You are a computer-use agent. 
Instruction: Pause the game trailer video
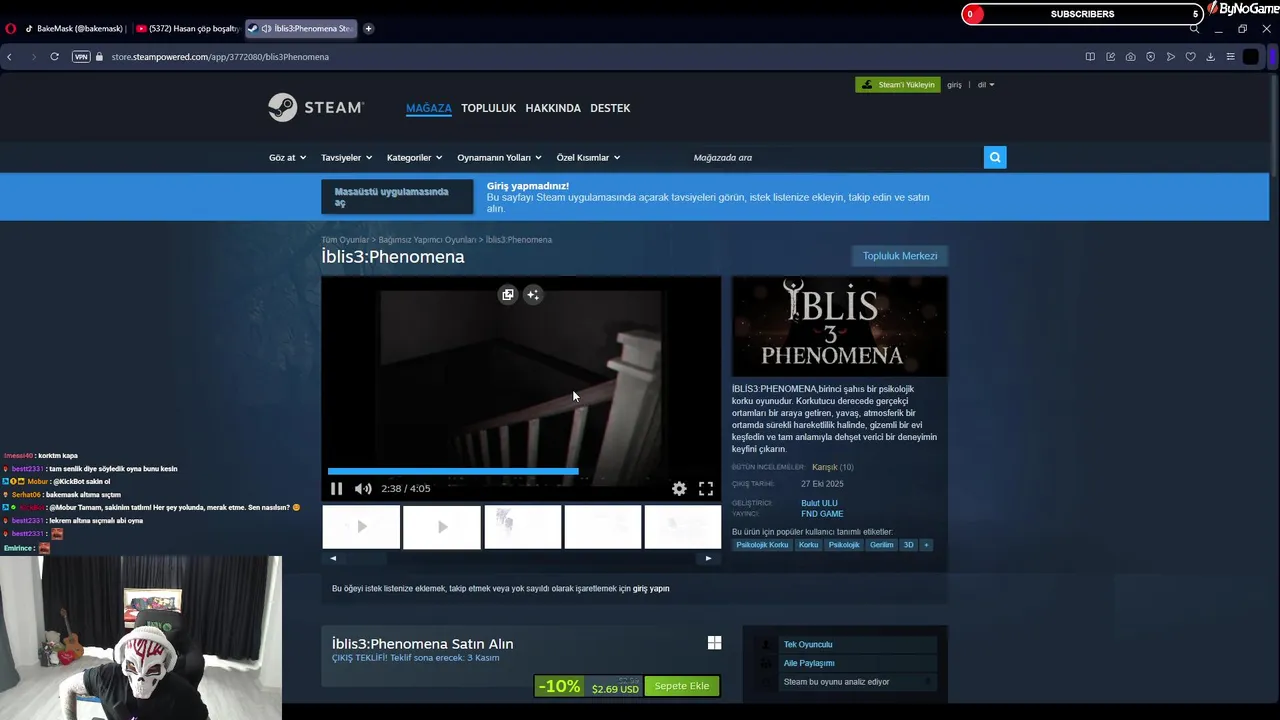click(x=336, y=489)
